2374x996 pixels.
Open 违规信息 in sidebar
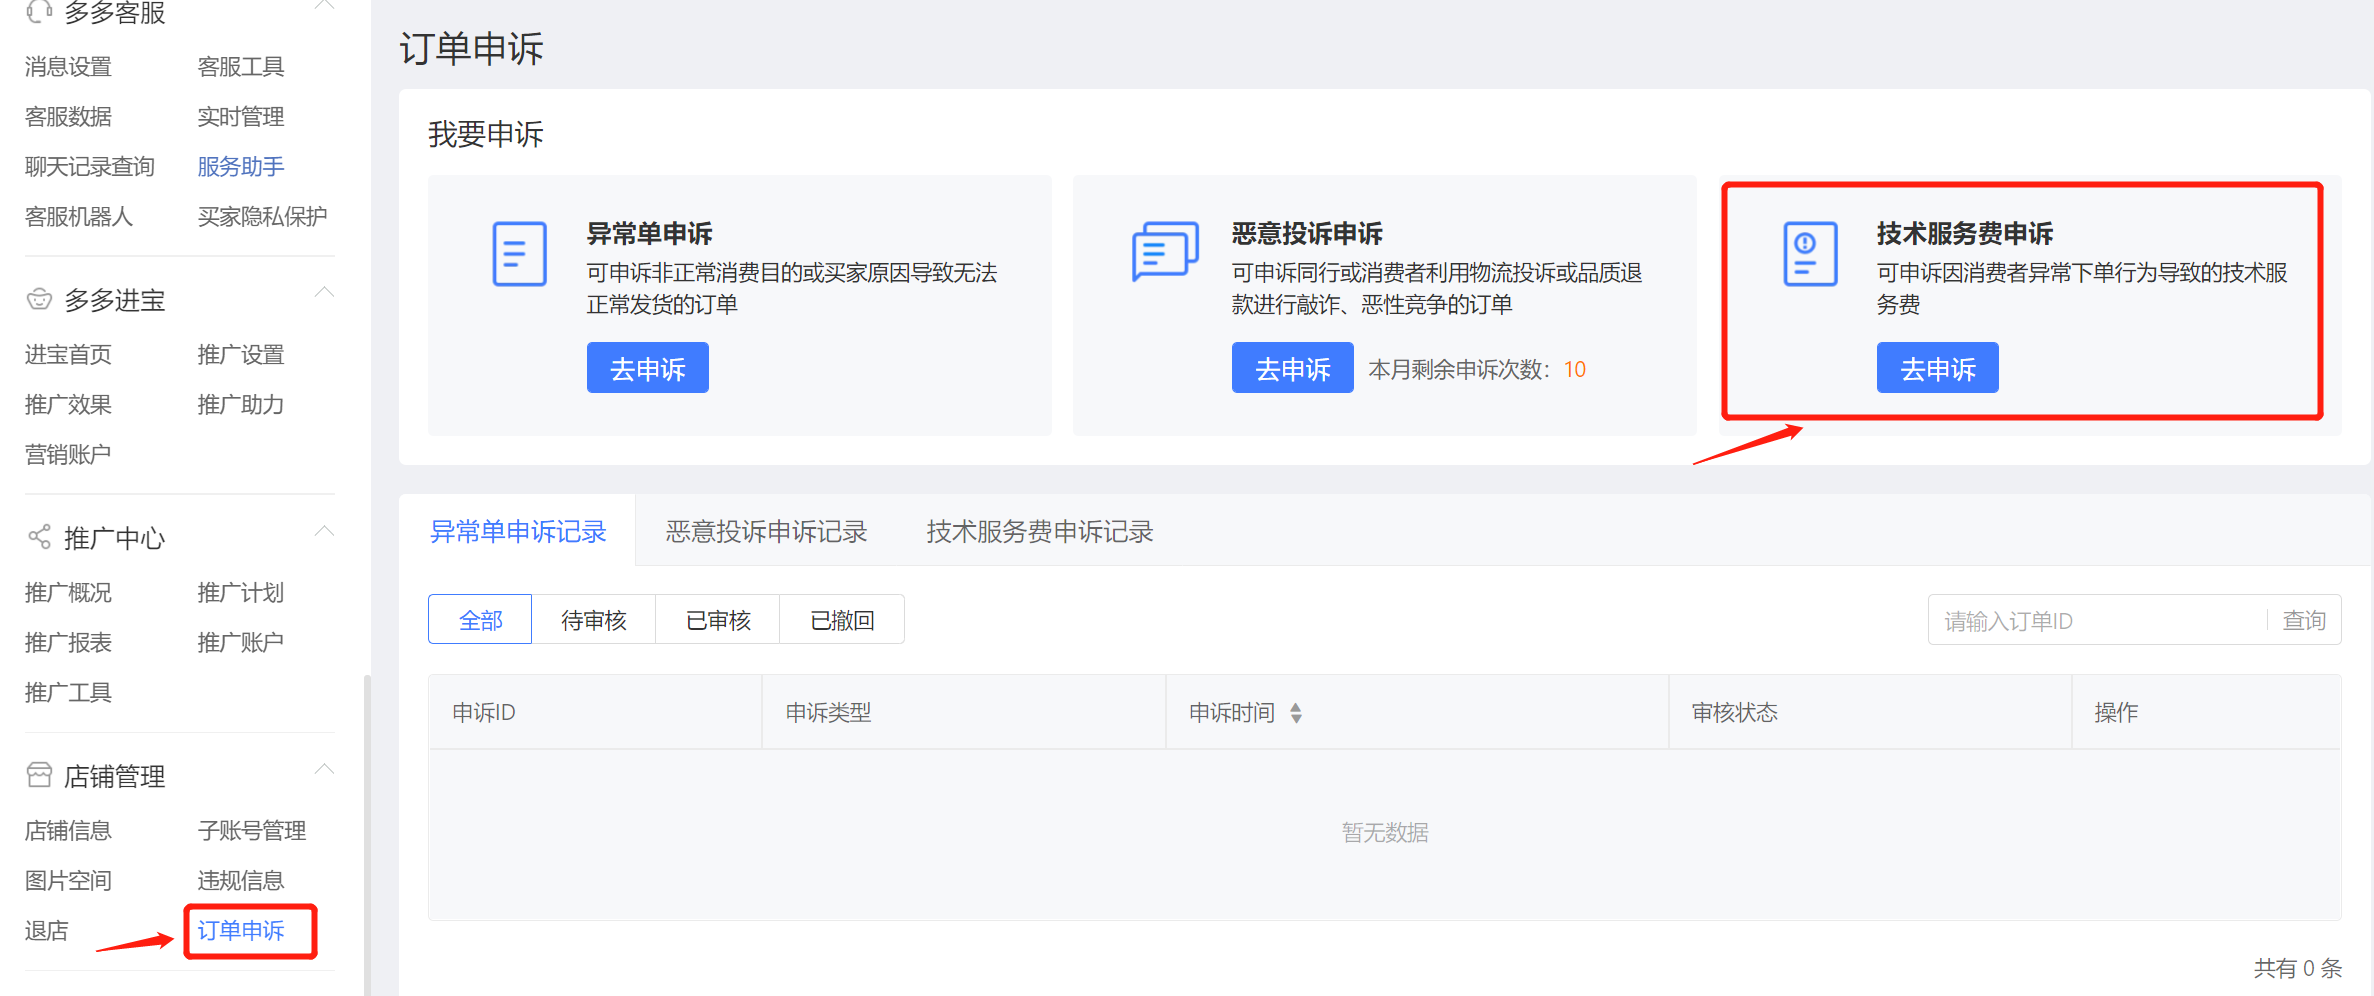click(x=241, y=880)
